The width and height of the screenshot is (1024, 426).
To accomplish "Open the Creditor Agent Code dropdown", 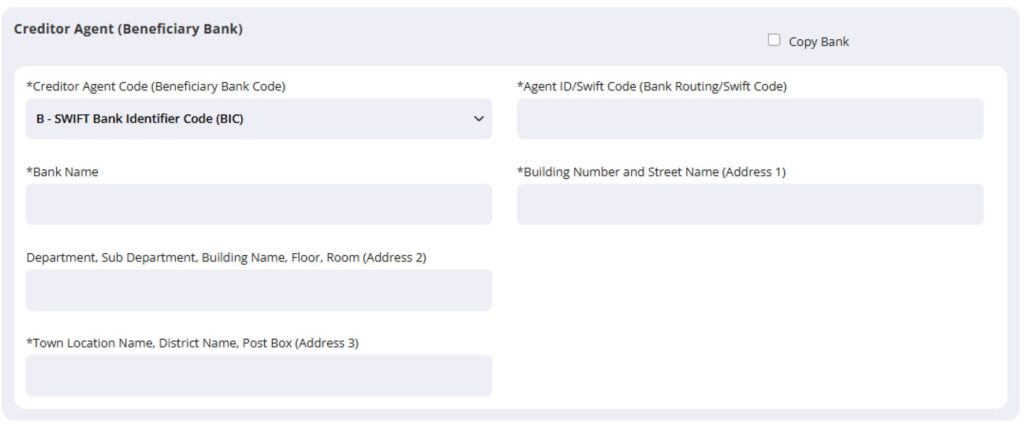I will tap(258, 119).
